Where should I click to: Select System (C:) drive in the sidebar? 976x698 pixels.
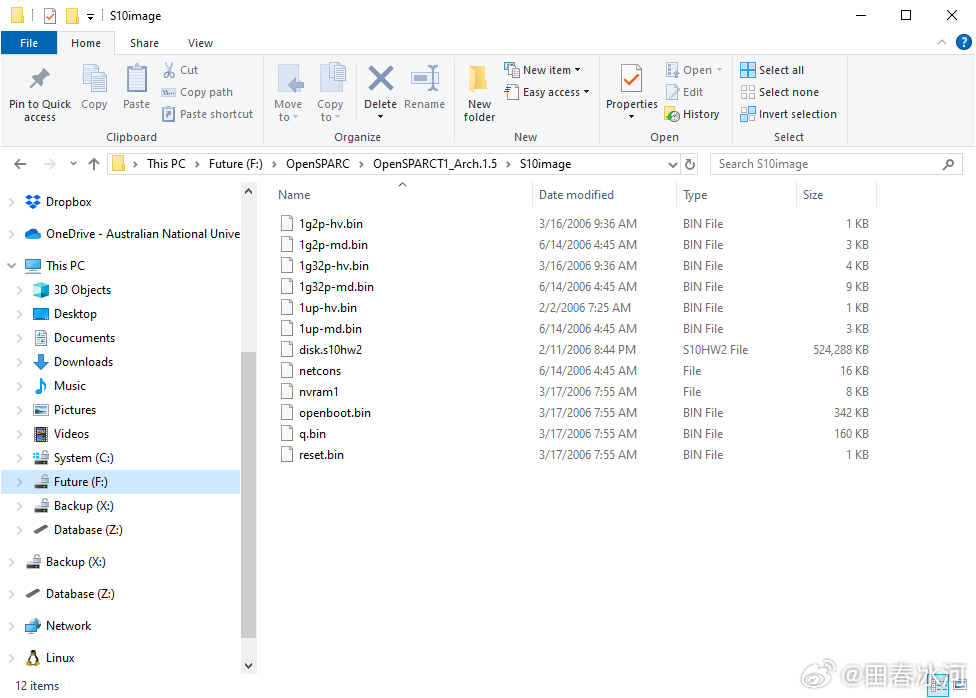click(x=83, y=458)
